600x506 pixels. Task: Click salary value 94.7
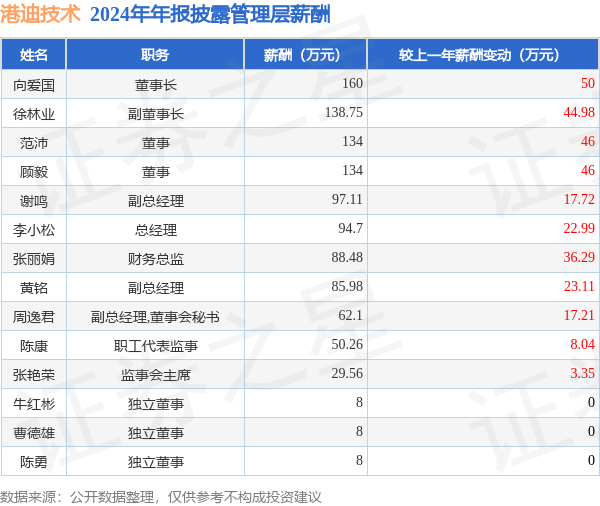click(350, 228)
